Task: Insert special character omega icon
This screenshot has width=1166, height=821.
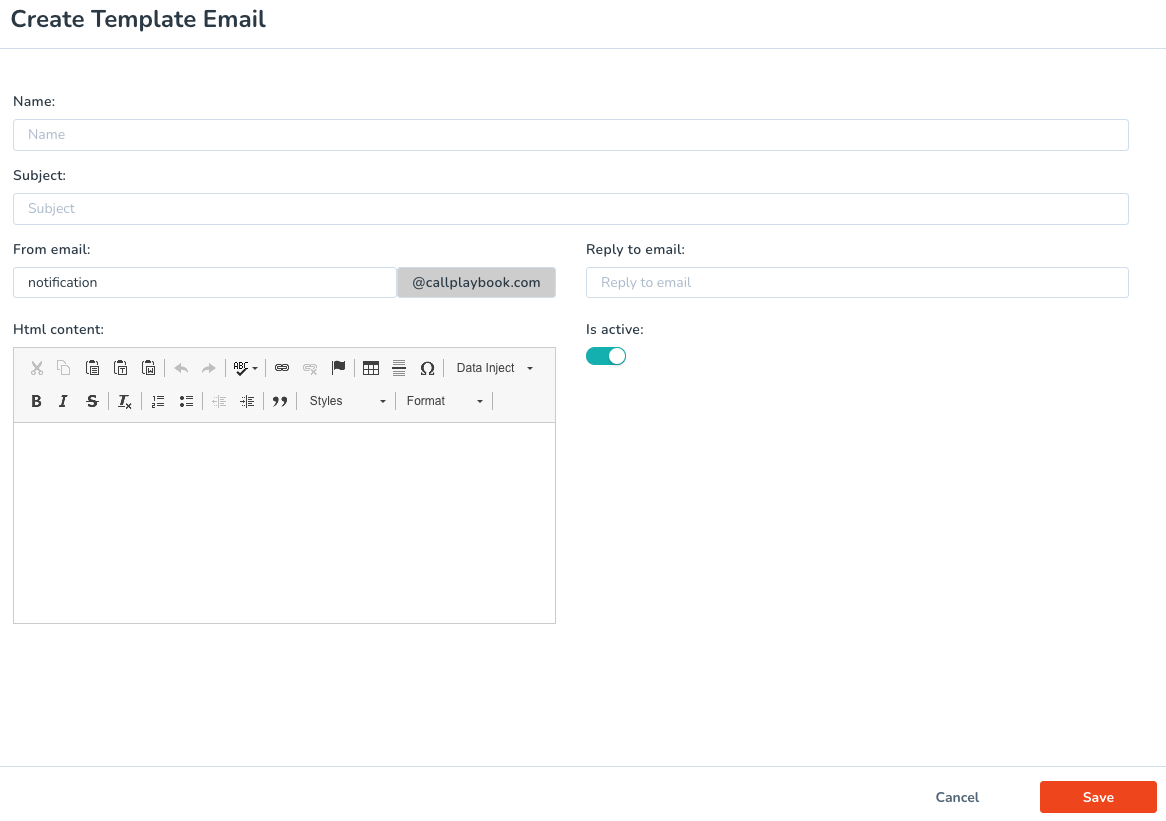Action: 428,368
